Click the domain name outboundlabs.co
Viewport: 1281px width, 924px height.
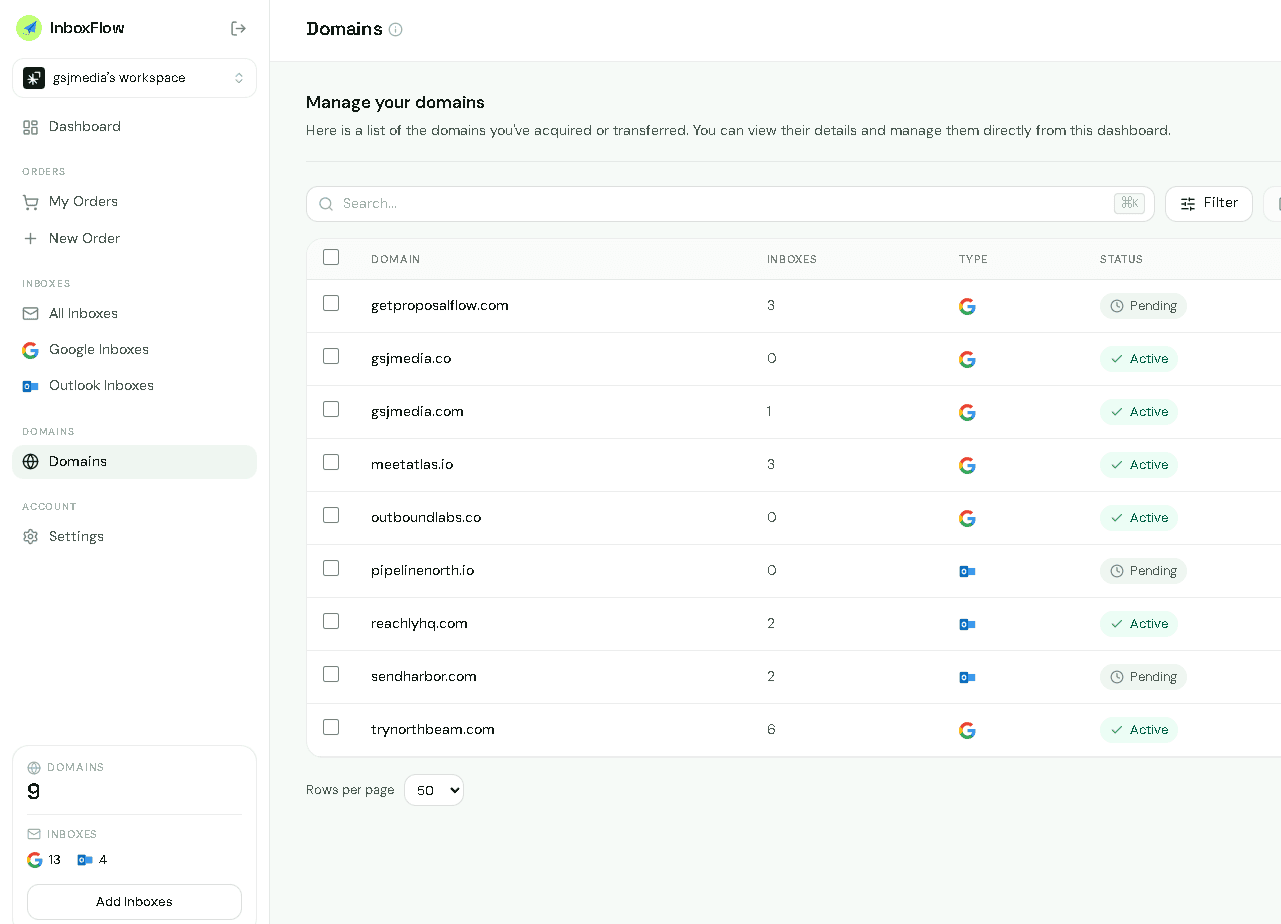pyautogui.click(x=426, y=518)
